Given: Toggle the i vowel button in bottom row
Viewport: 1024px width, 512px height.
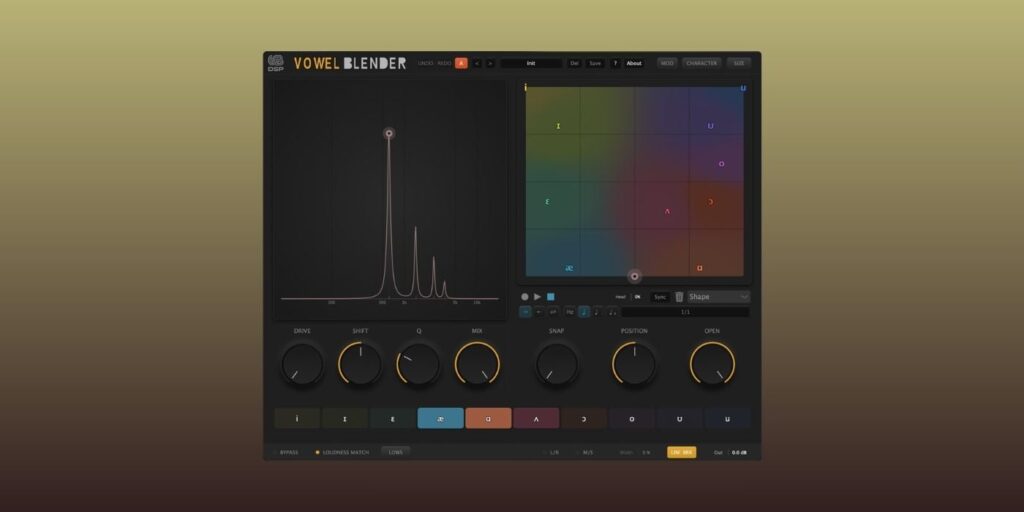Looking at the screenshot, I should click(297, 419).
